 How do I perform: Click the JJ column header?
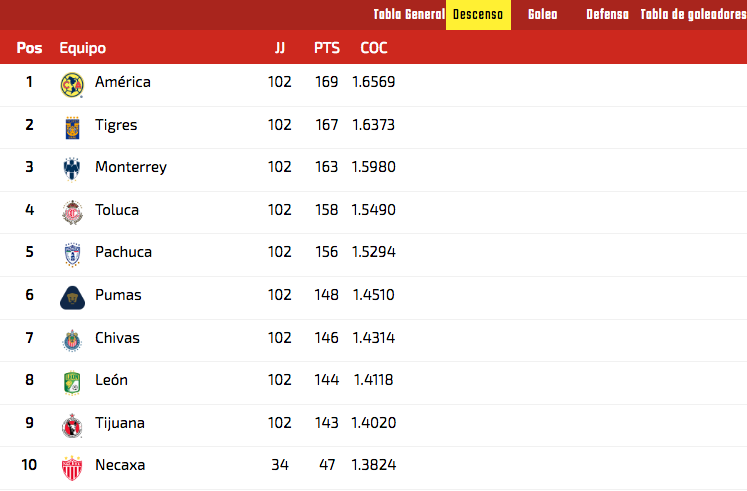(x=280, y=48)
